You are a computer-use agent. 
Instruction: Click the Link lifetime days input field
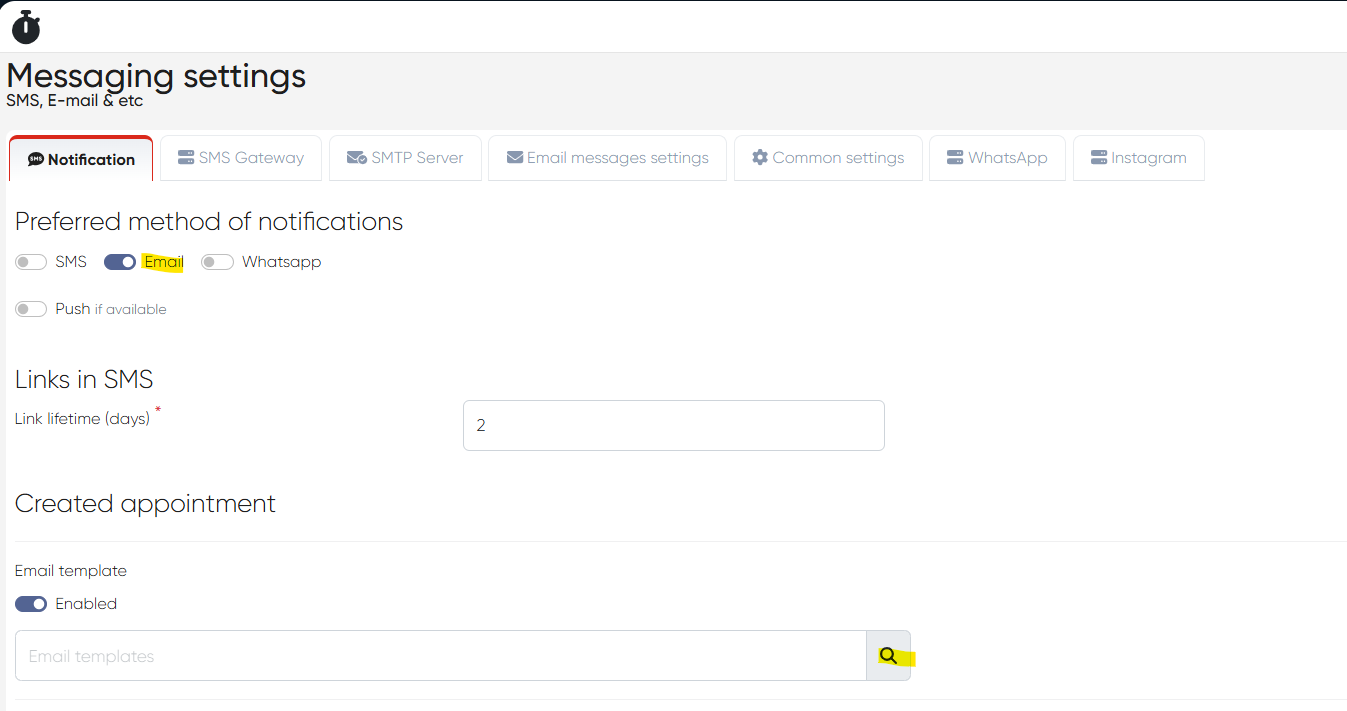tap(673, 425)
